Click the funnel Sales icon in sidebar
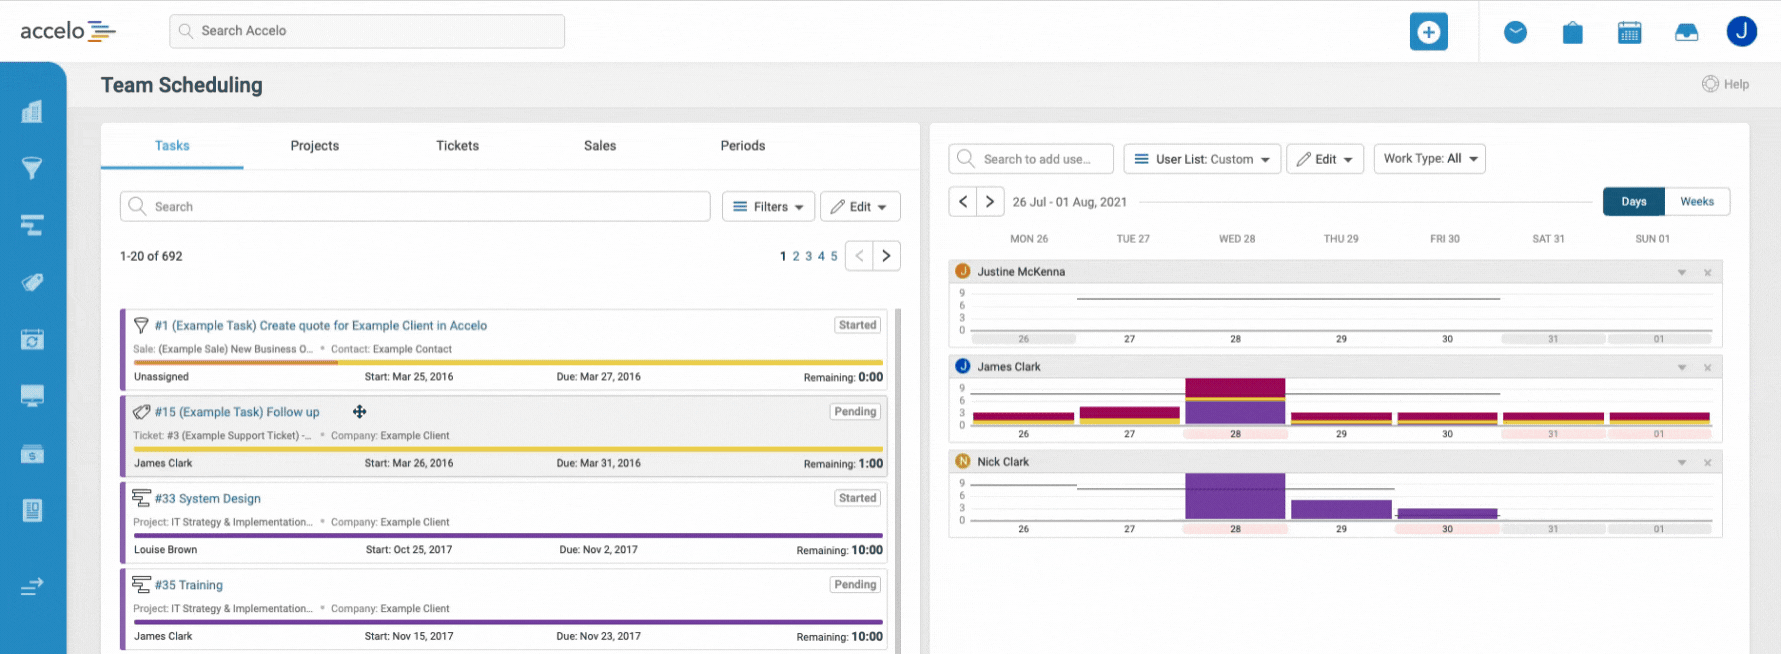This screenshot has width=1781, height=654. point(32,168)
